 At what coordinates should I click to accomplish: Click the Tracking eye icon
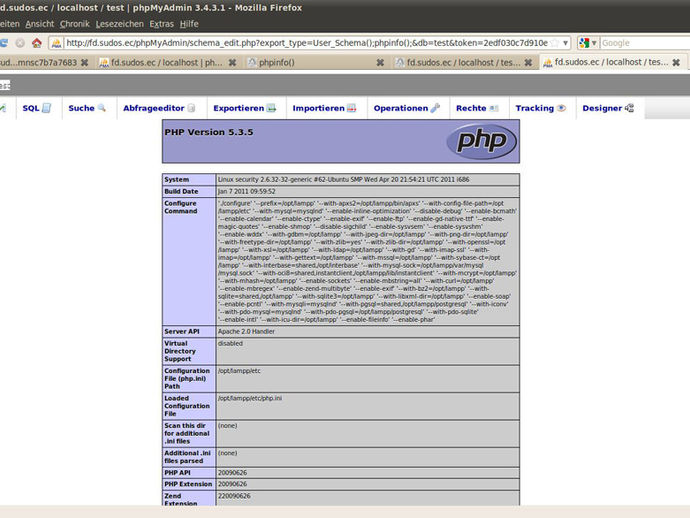point(561,108)
